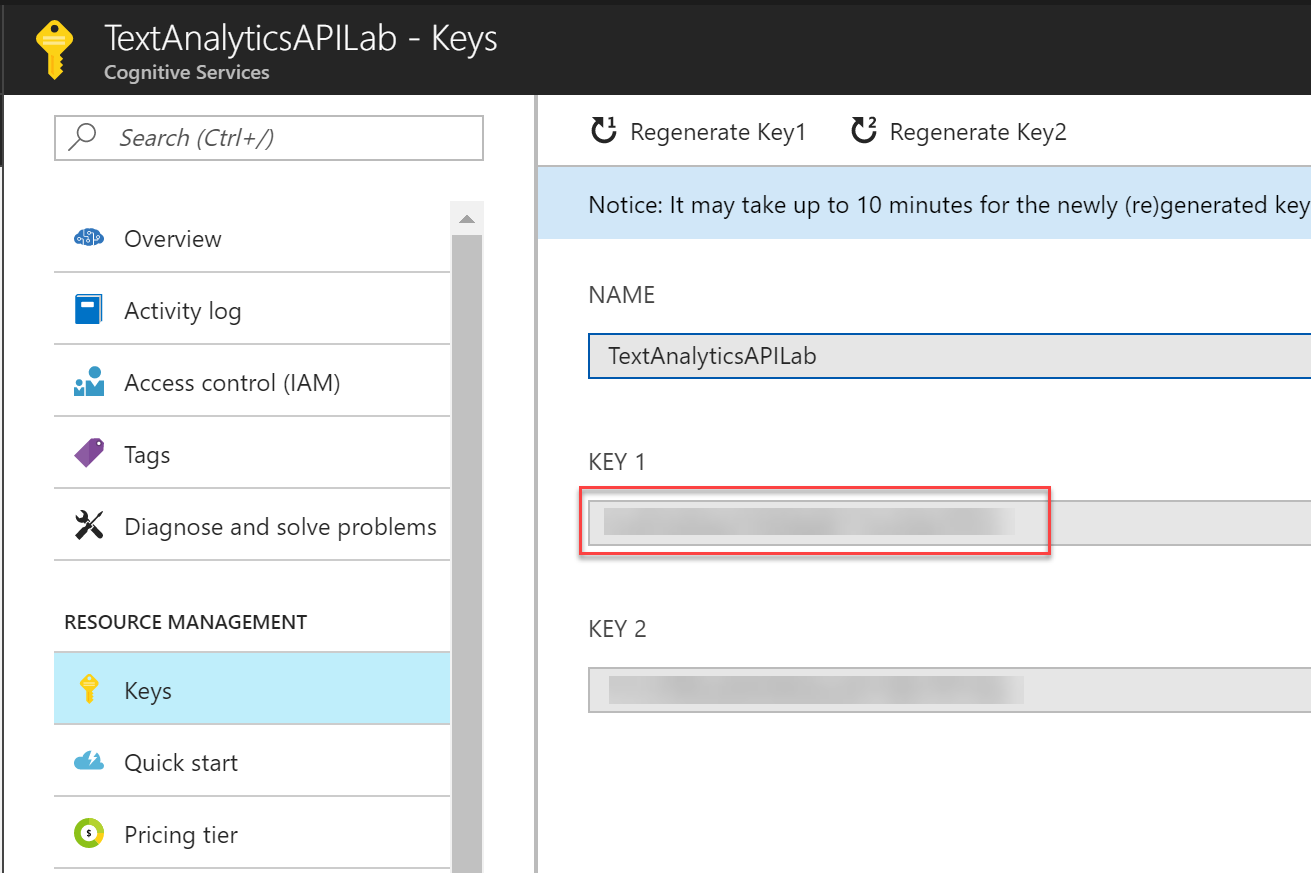Click the Pricing tier dollar icon
The image size is (1311, 873).
[90, 834]
